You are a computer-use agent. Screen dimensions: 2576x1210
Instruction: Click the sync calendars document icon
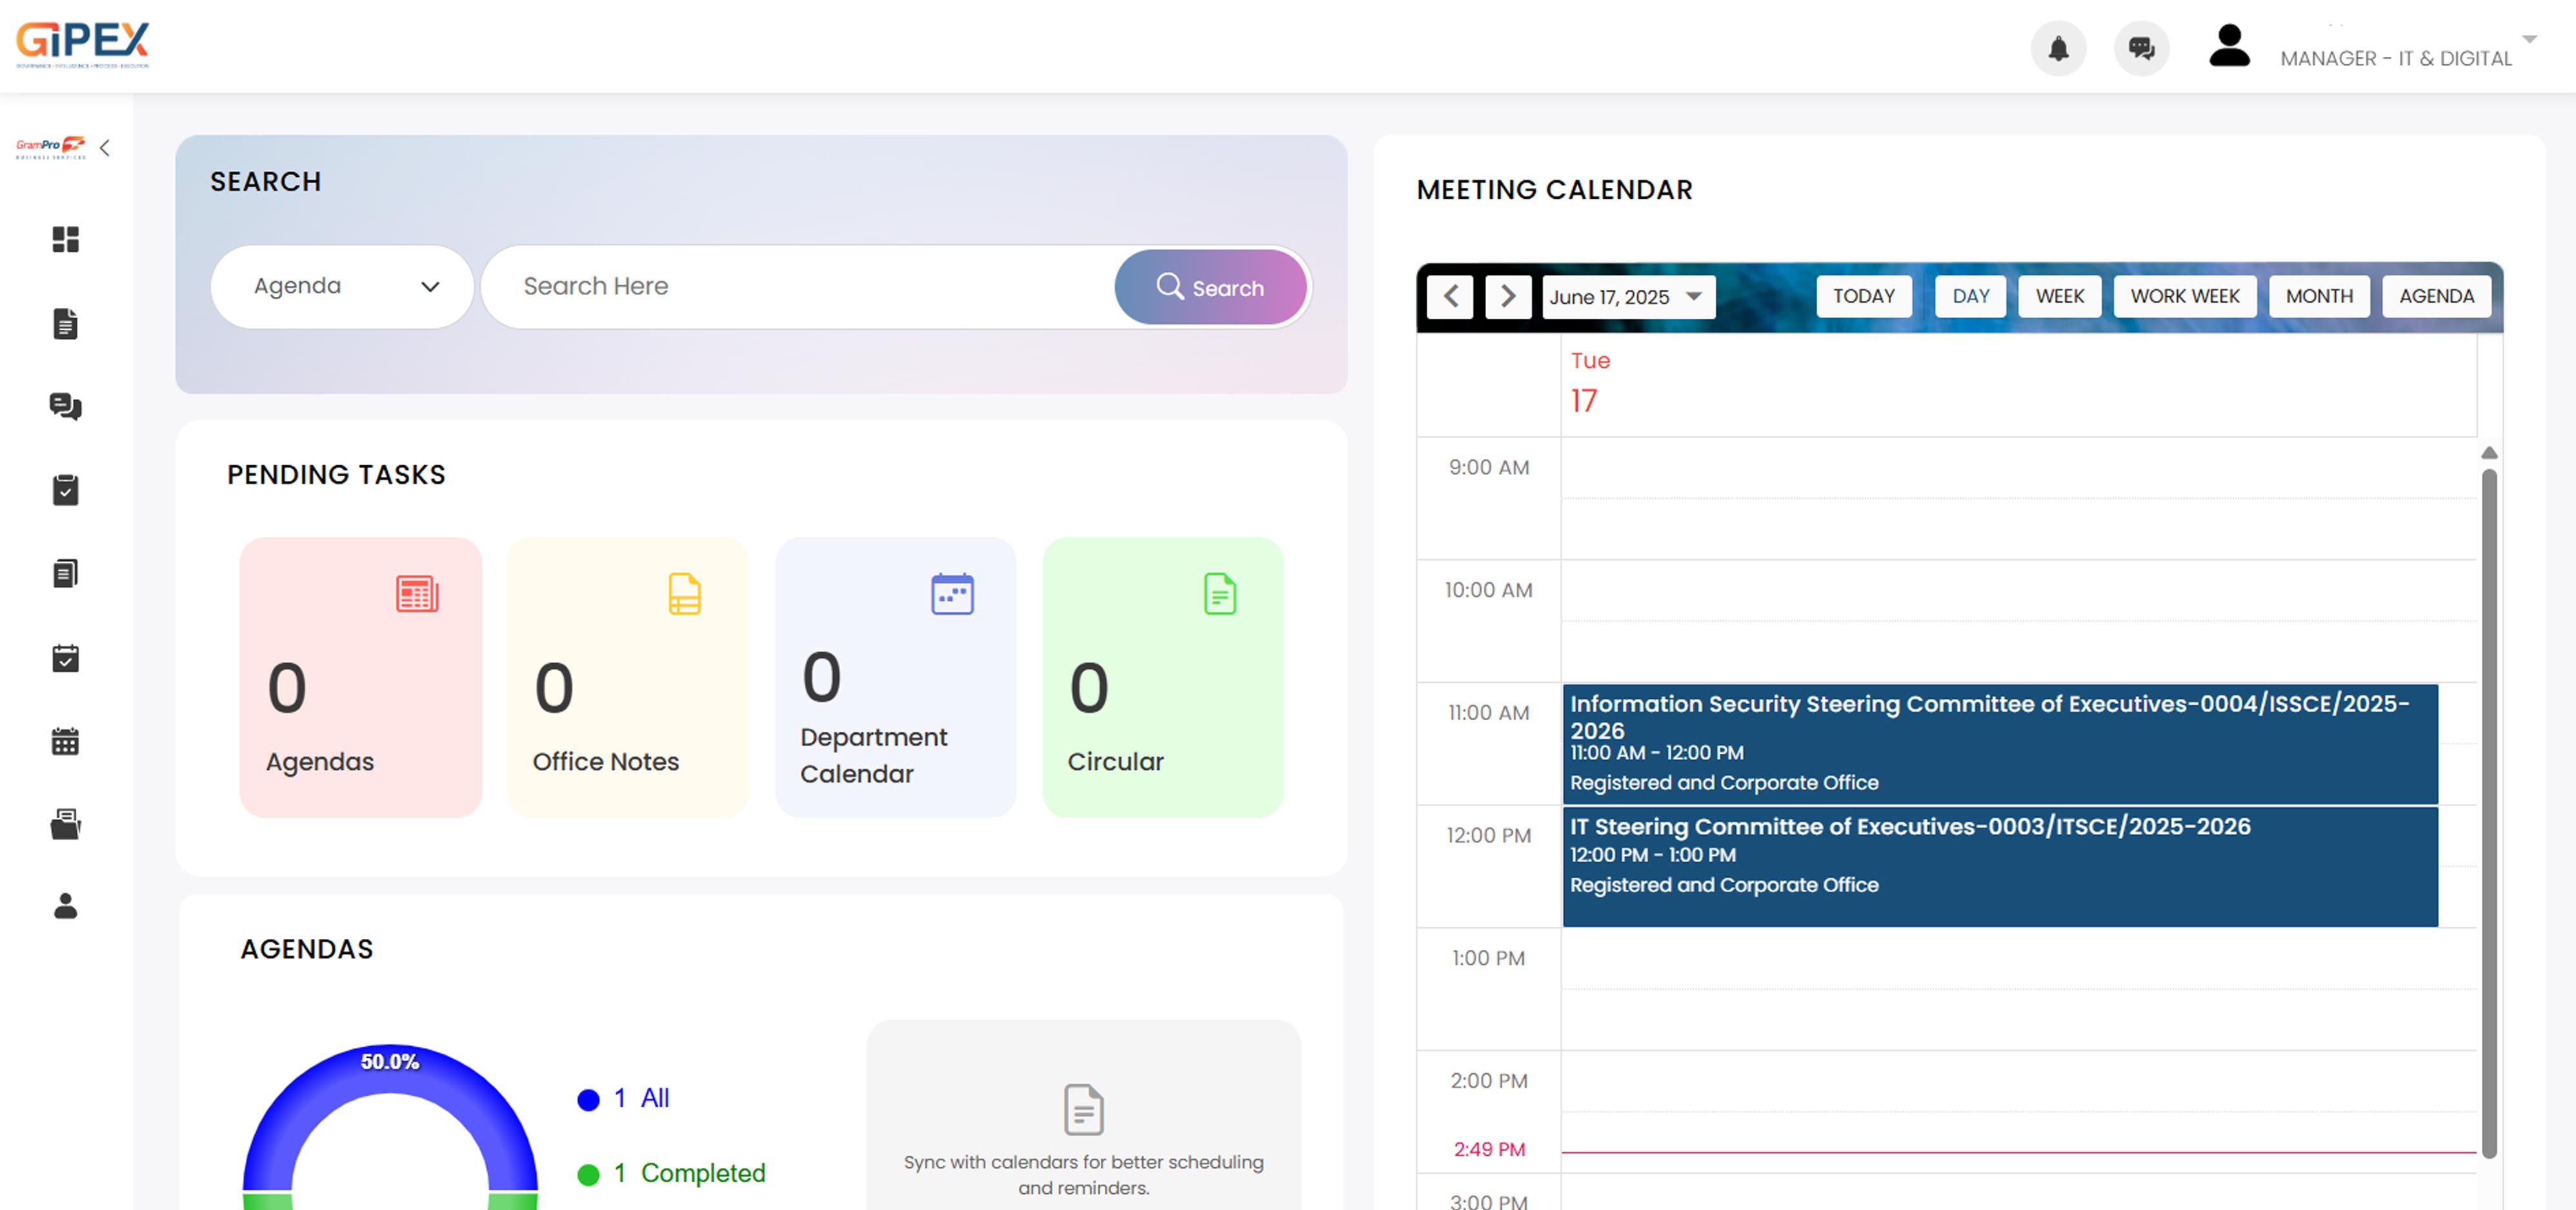click(1083, 1109)
